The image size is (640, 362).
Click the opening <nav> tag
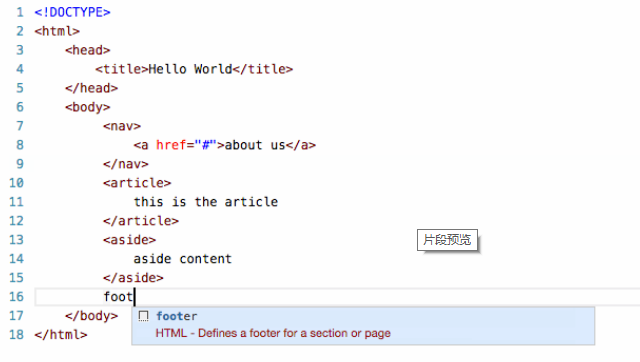(122, 126)
